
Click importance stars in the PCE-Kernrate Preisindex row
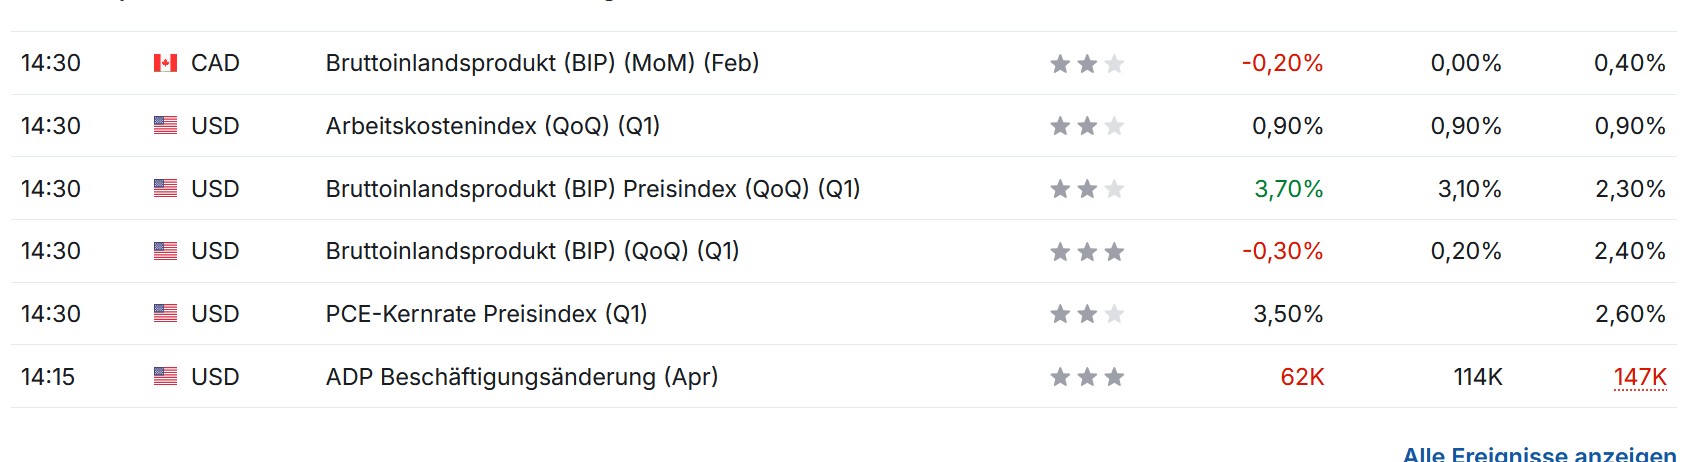click(x=1087, y=314)
